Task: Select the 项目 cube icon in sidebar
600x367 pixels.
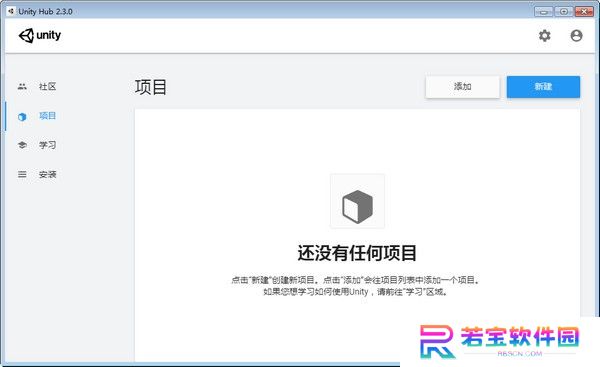Action: pyautogui.click(x=22, y=116)
